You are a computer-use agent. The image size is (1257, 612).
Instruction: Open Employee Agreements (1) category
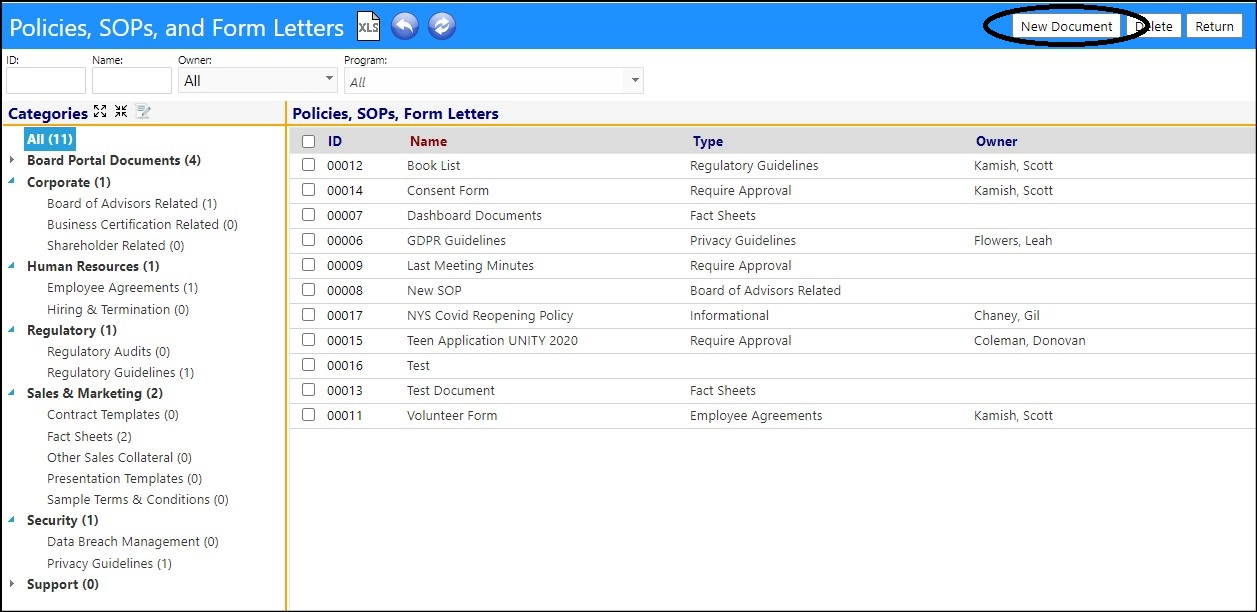(122, 287)
